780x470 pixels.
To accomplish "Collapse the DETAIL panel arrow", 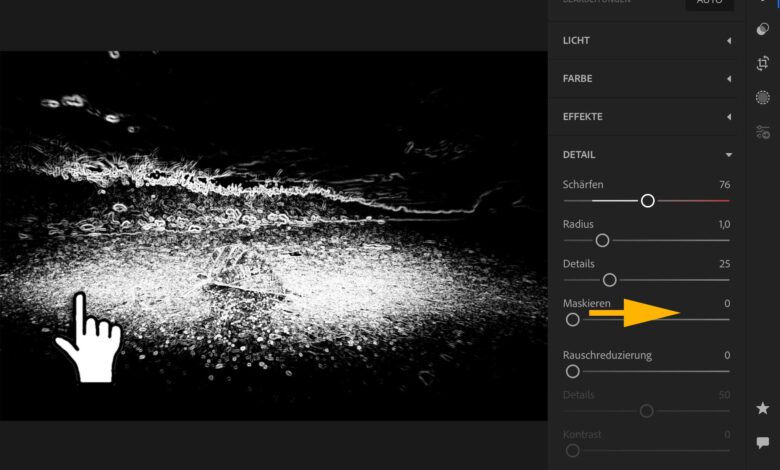I will [729, 155].
